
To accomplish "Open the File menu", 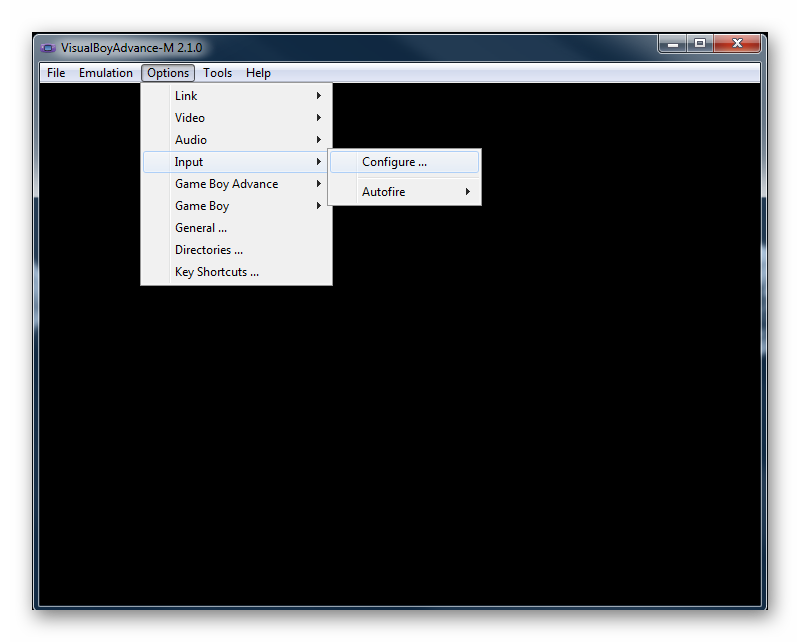I will [x=55, y=72].
